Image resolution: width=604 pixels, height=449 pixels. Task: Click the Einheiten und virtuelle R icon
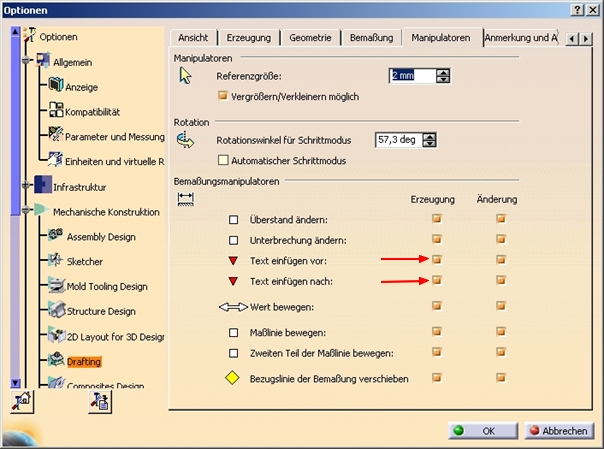click(x=55, y=159)
